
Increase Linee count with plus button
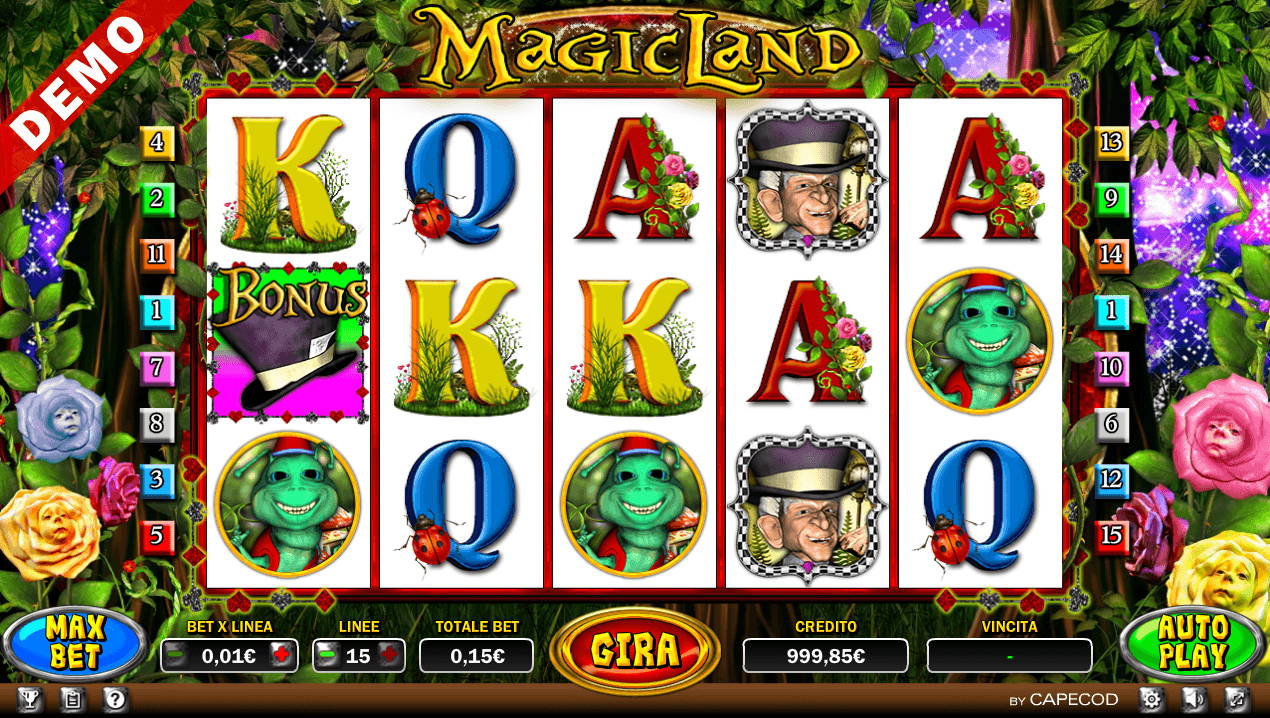tap(389, 656)
